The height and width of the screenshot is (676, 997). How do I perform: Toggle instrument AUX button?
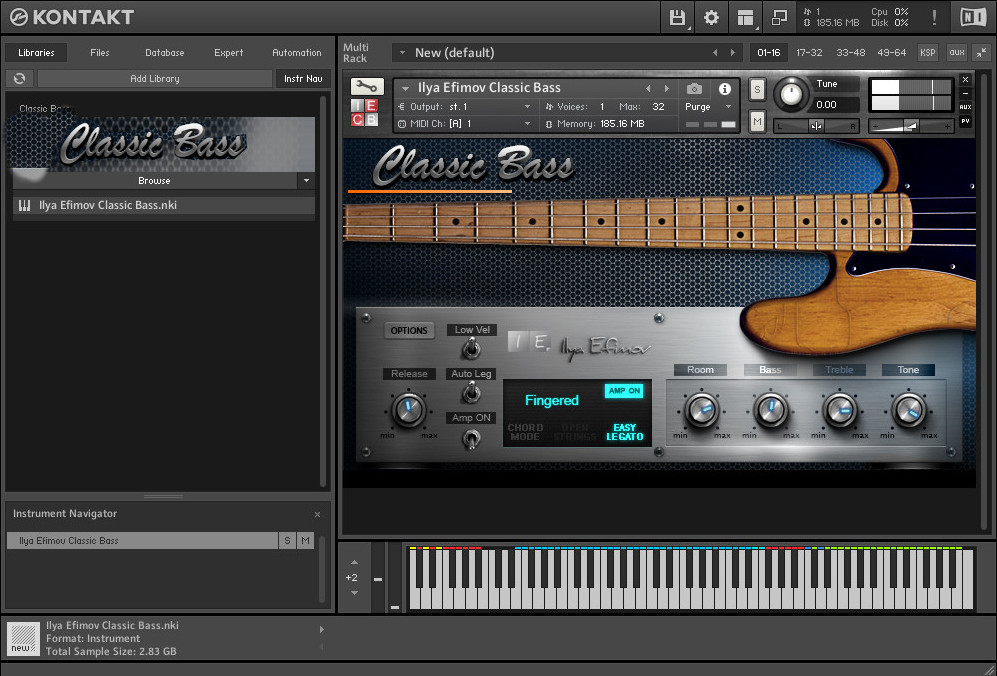[x=965, y=107]
